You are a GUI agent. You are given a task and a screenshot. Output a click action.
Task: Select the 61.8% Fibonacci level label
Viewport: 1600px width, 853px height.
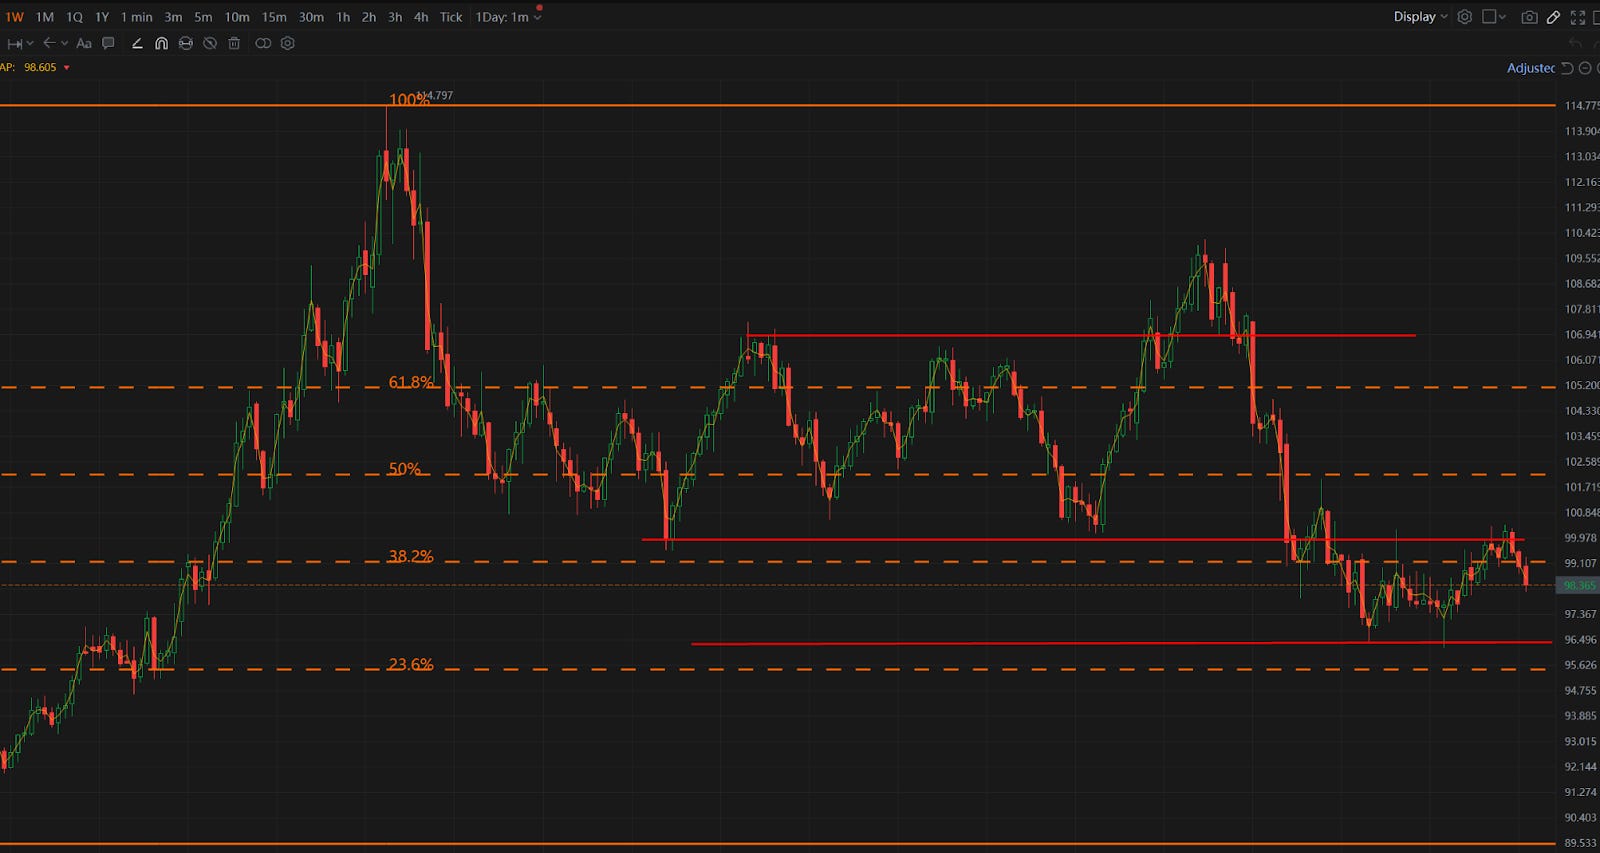click(411, 382)
